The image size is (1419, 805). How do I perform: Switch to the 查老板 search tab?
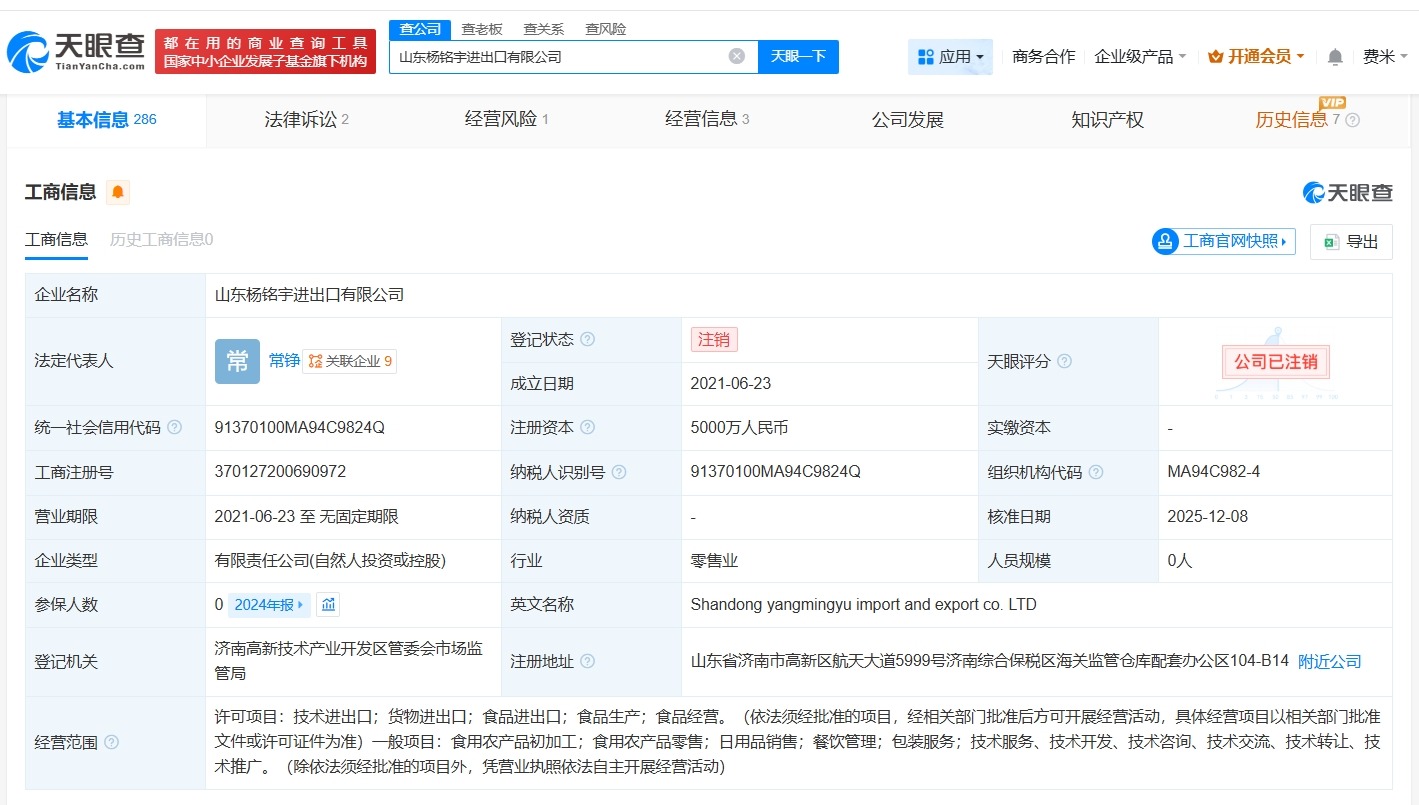pos(482,29)
